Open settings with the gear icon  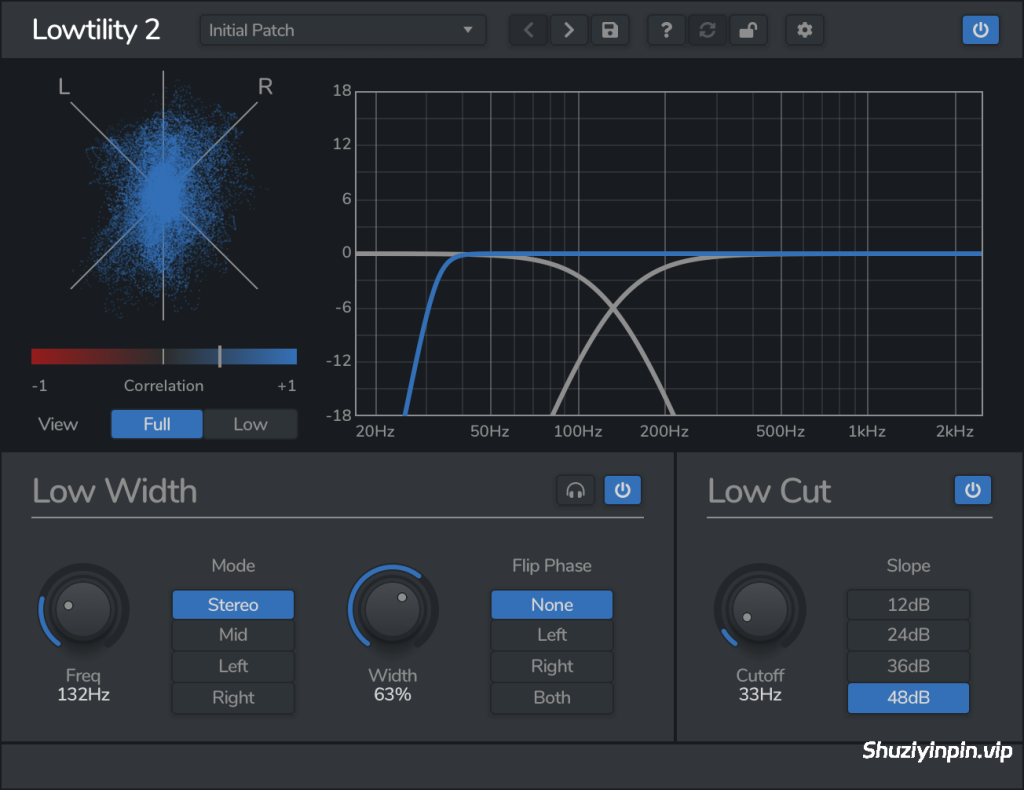(x=805, y=30)
